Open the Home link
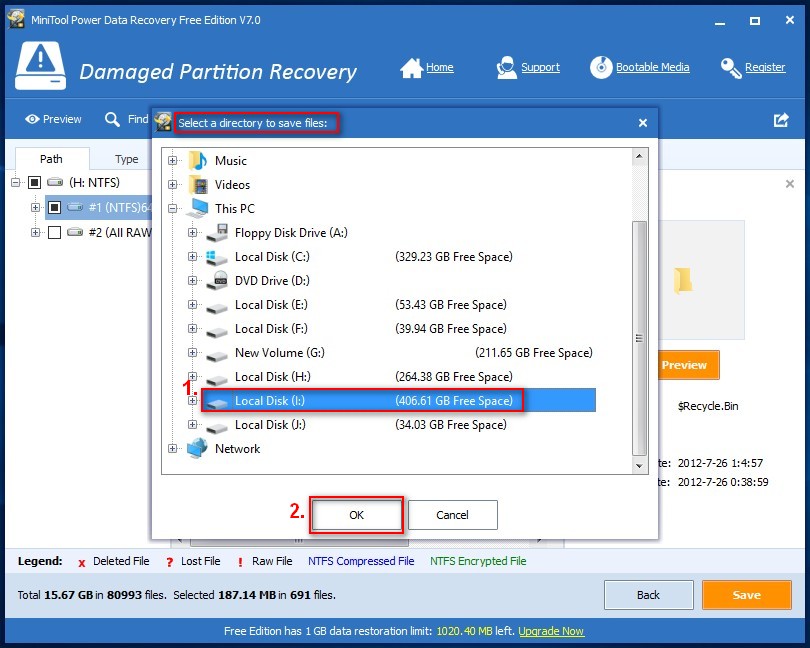 click(440, 68)
